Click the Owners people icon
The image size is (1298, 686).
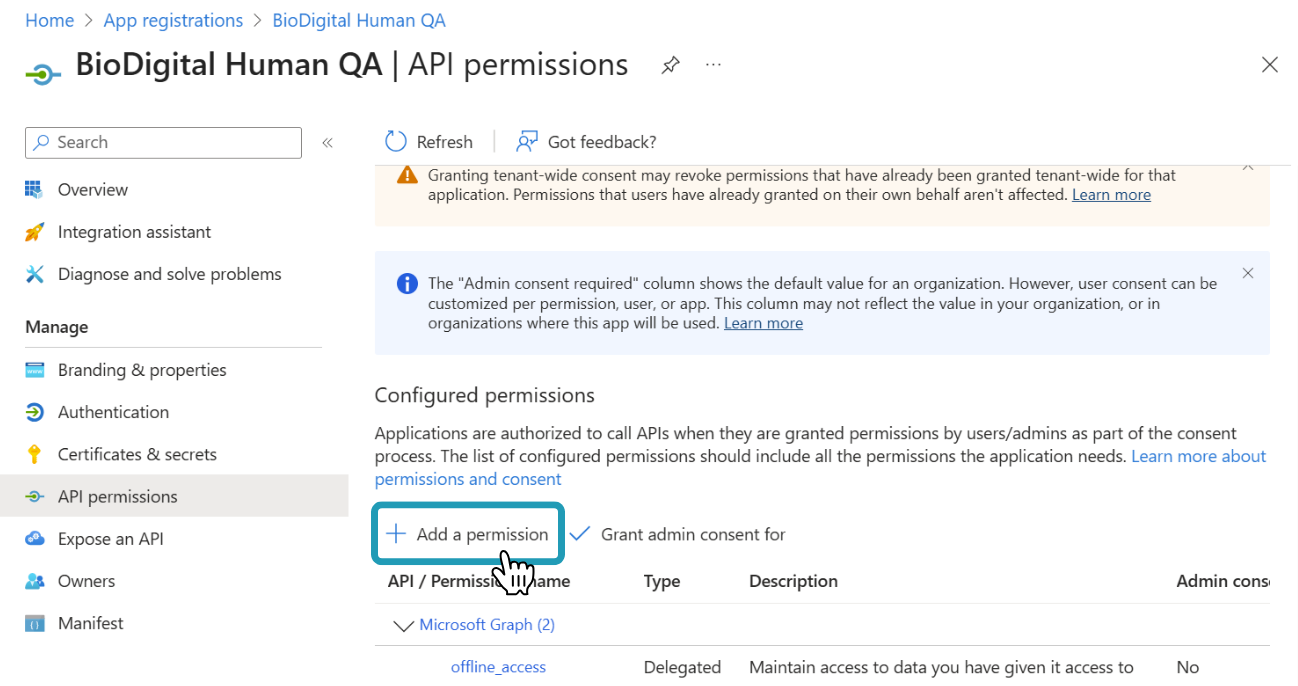pos(35,581)
